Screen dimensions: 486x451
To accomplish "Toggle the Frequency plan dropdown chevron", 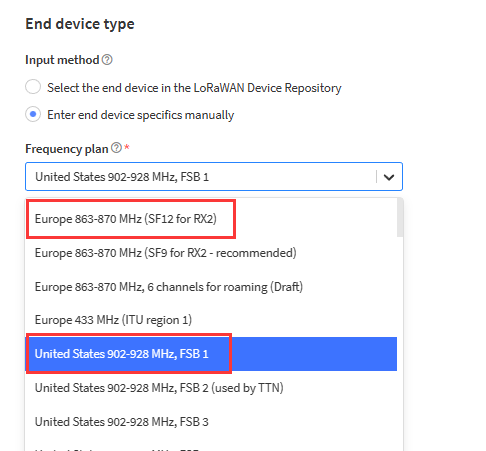I will click(389, 177).
